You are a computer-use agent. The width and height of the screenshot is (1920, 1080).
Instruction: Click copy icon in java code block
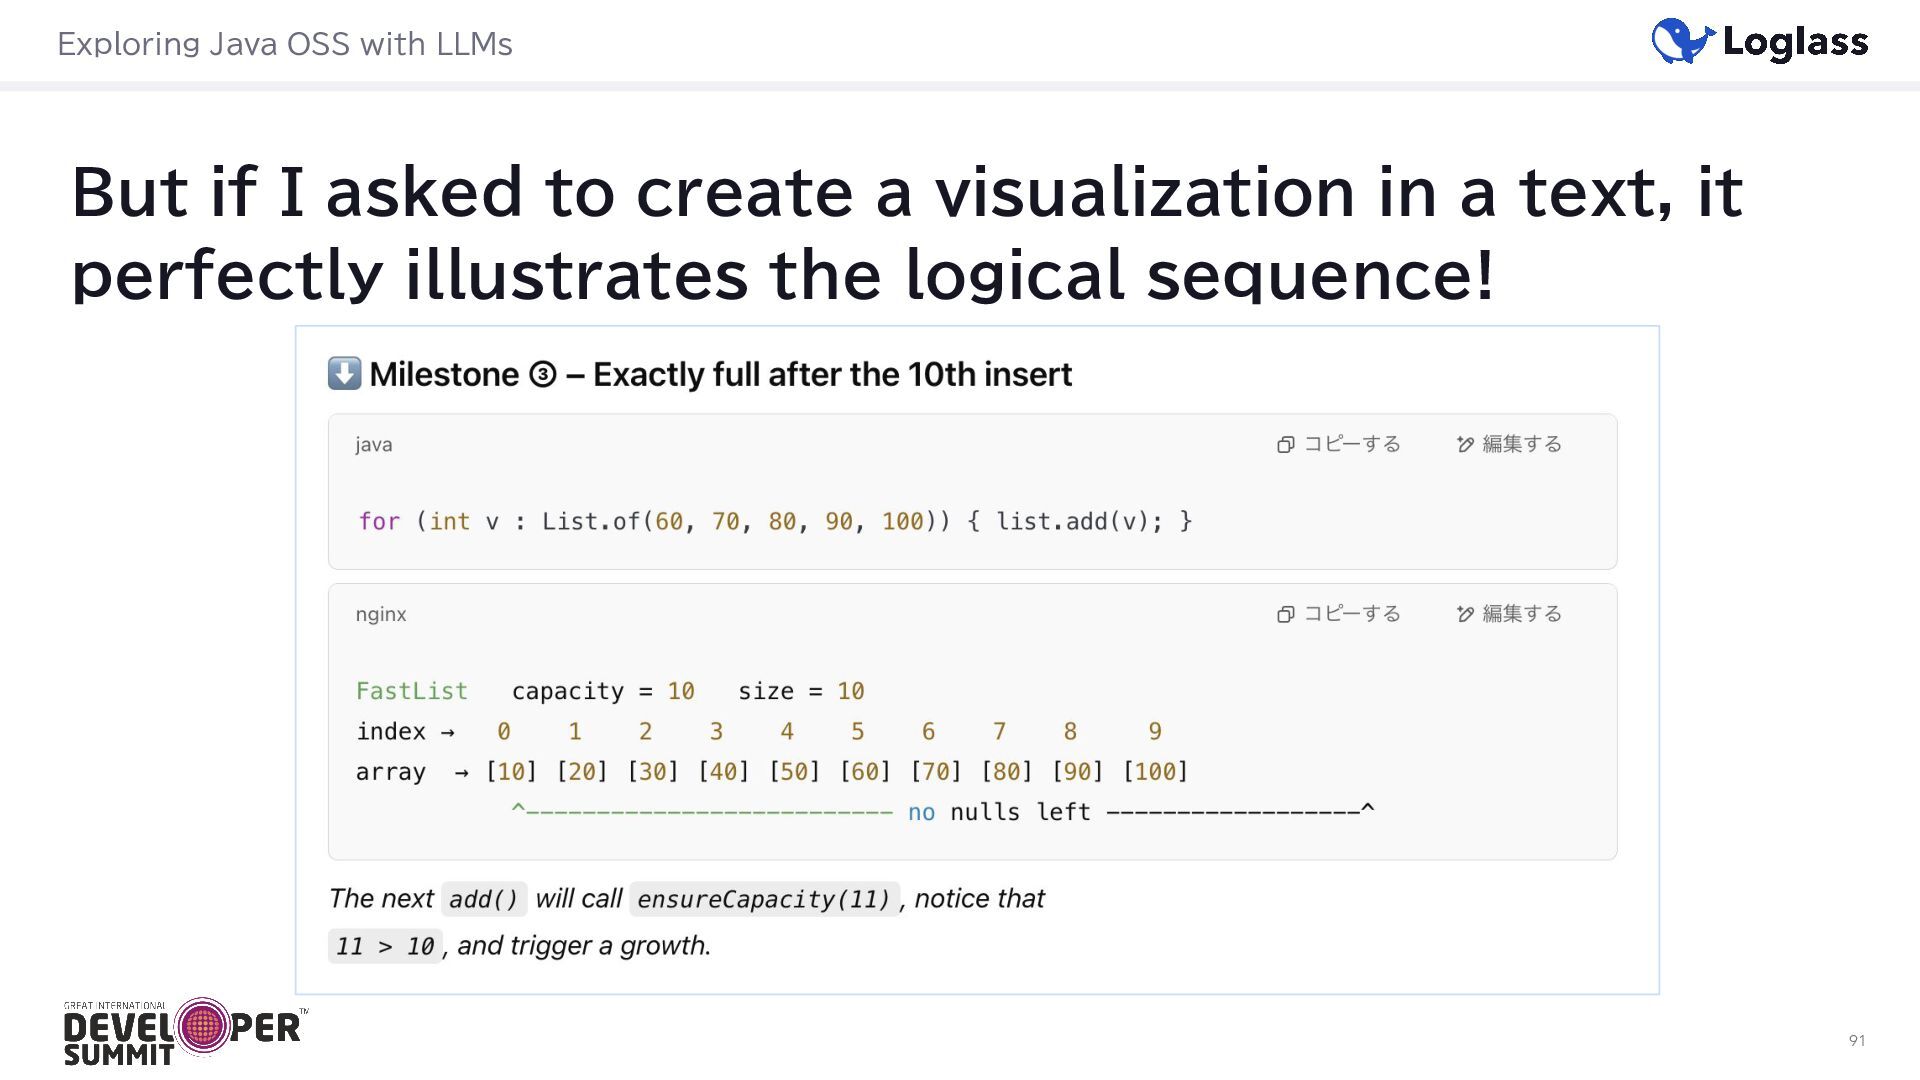point(1286,445)
